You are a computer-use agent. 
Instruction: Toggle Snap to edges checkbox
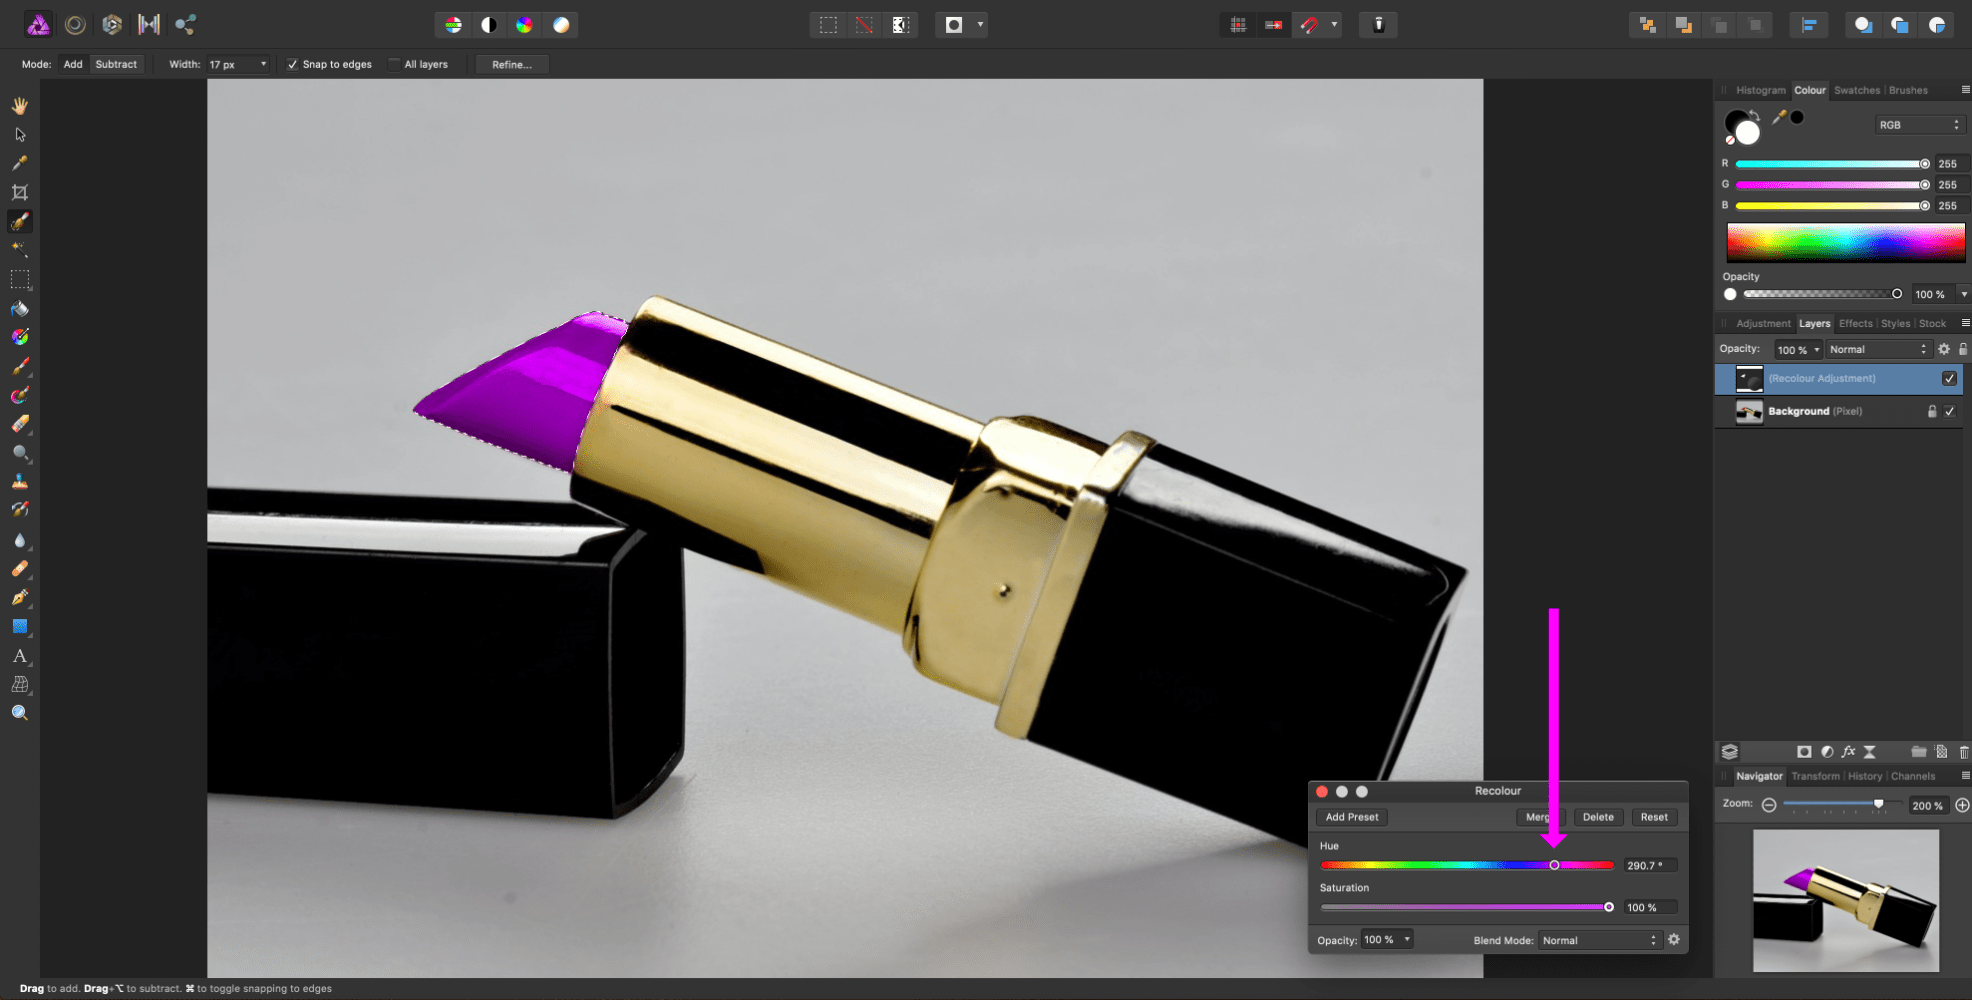click(x=292, y=65)
